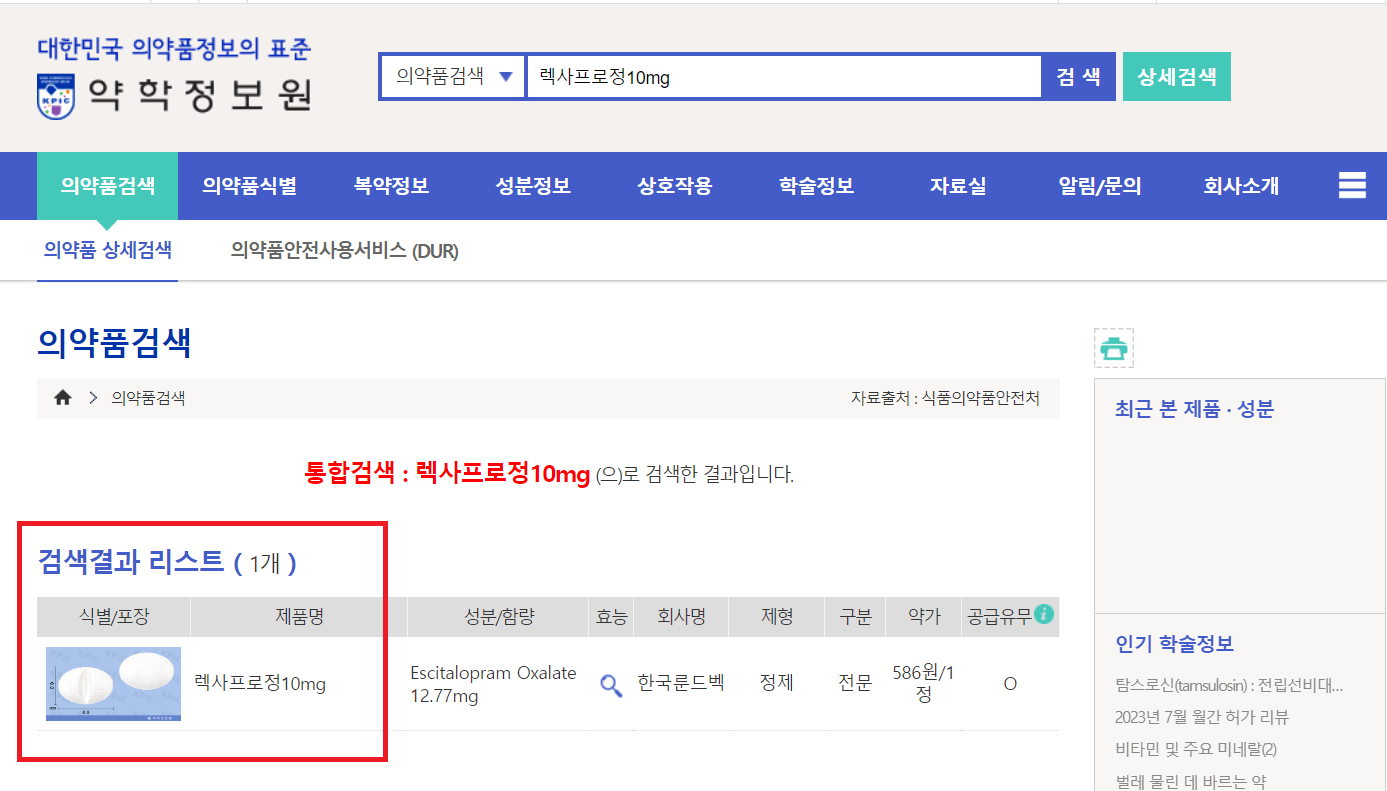Open the 의약품검색 category dropdown

pyautogui.click(x=453, y=77)
